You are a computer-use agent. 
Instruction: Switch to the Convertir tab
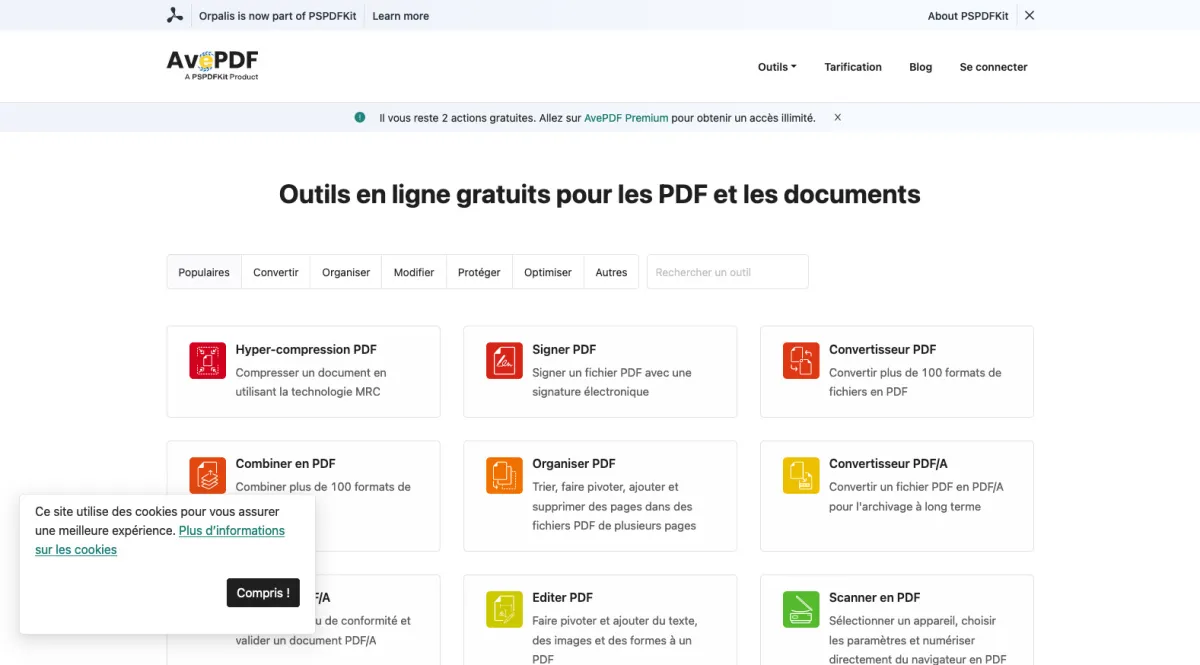tap(276, 272)
